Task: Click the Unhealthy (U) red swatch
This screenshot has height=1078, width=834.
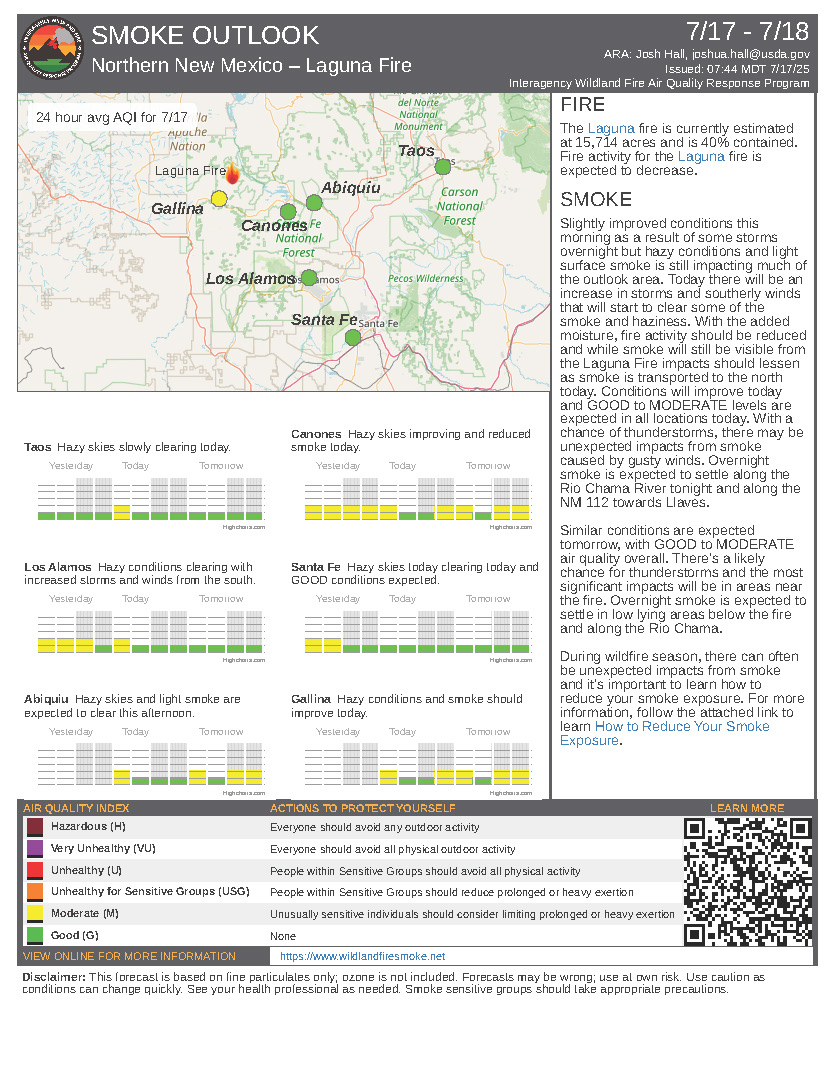Action: [x=35, y=870]
